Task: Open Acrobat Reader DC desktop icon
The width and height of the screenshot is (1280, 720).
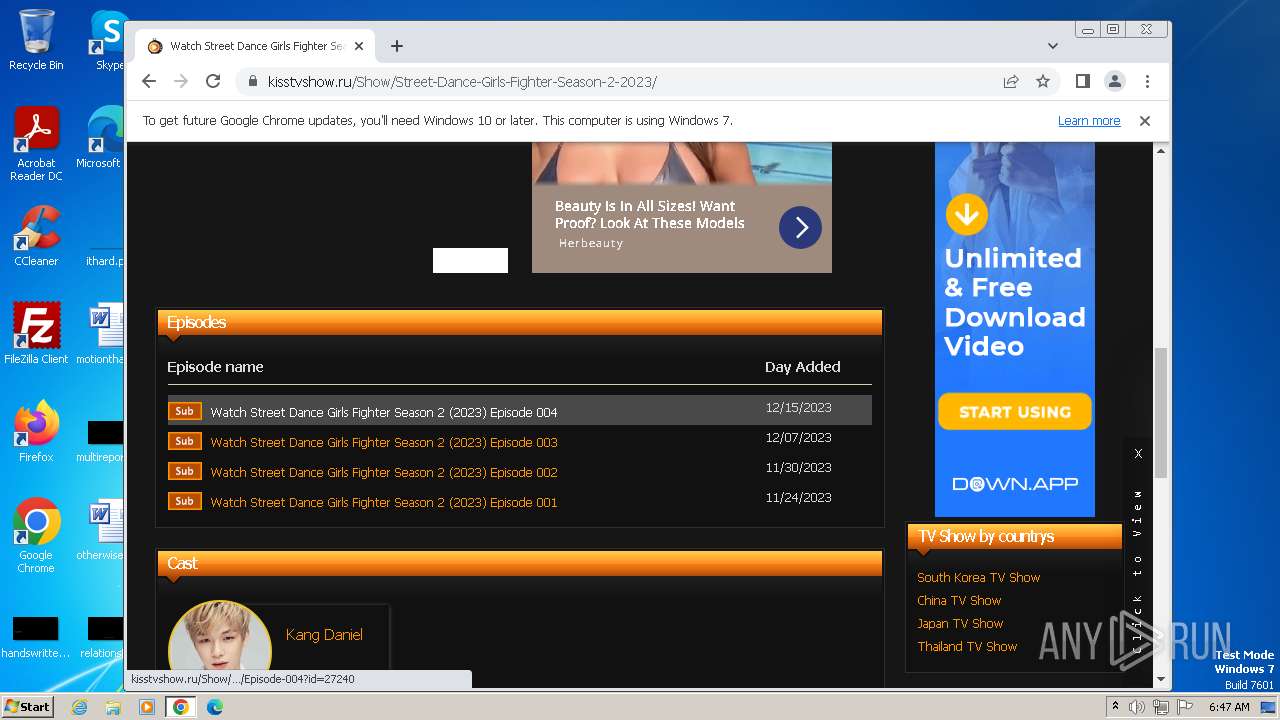Action: tap(36, 145)
